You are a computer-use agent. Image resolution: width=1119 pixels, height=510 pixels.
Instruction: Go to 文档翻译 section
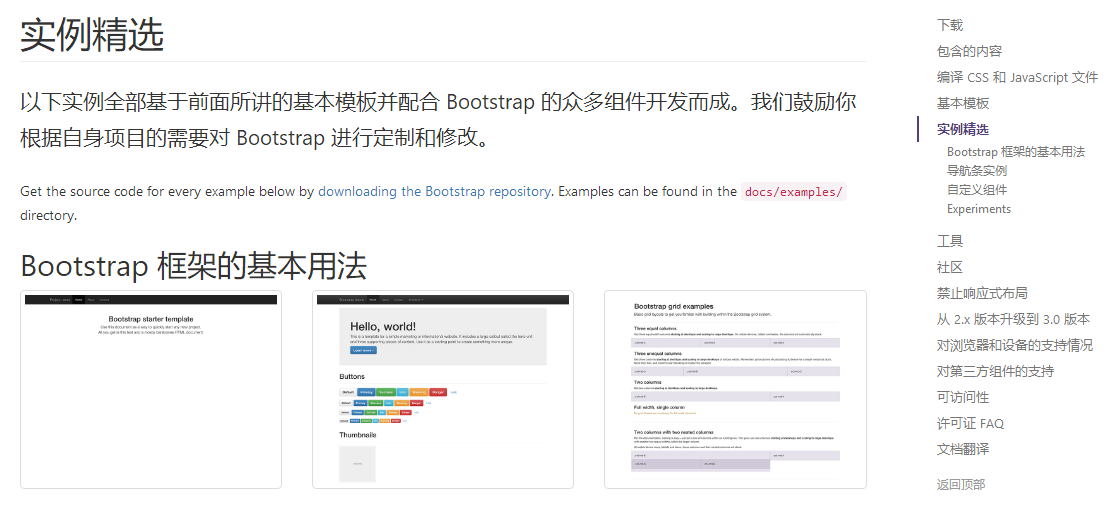963,449
